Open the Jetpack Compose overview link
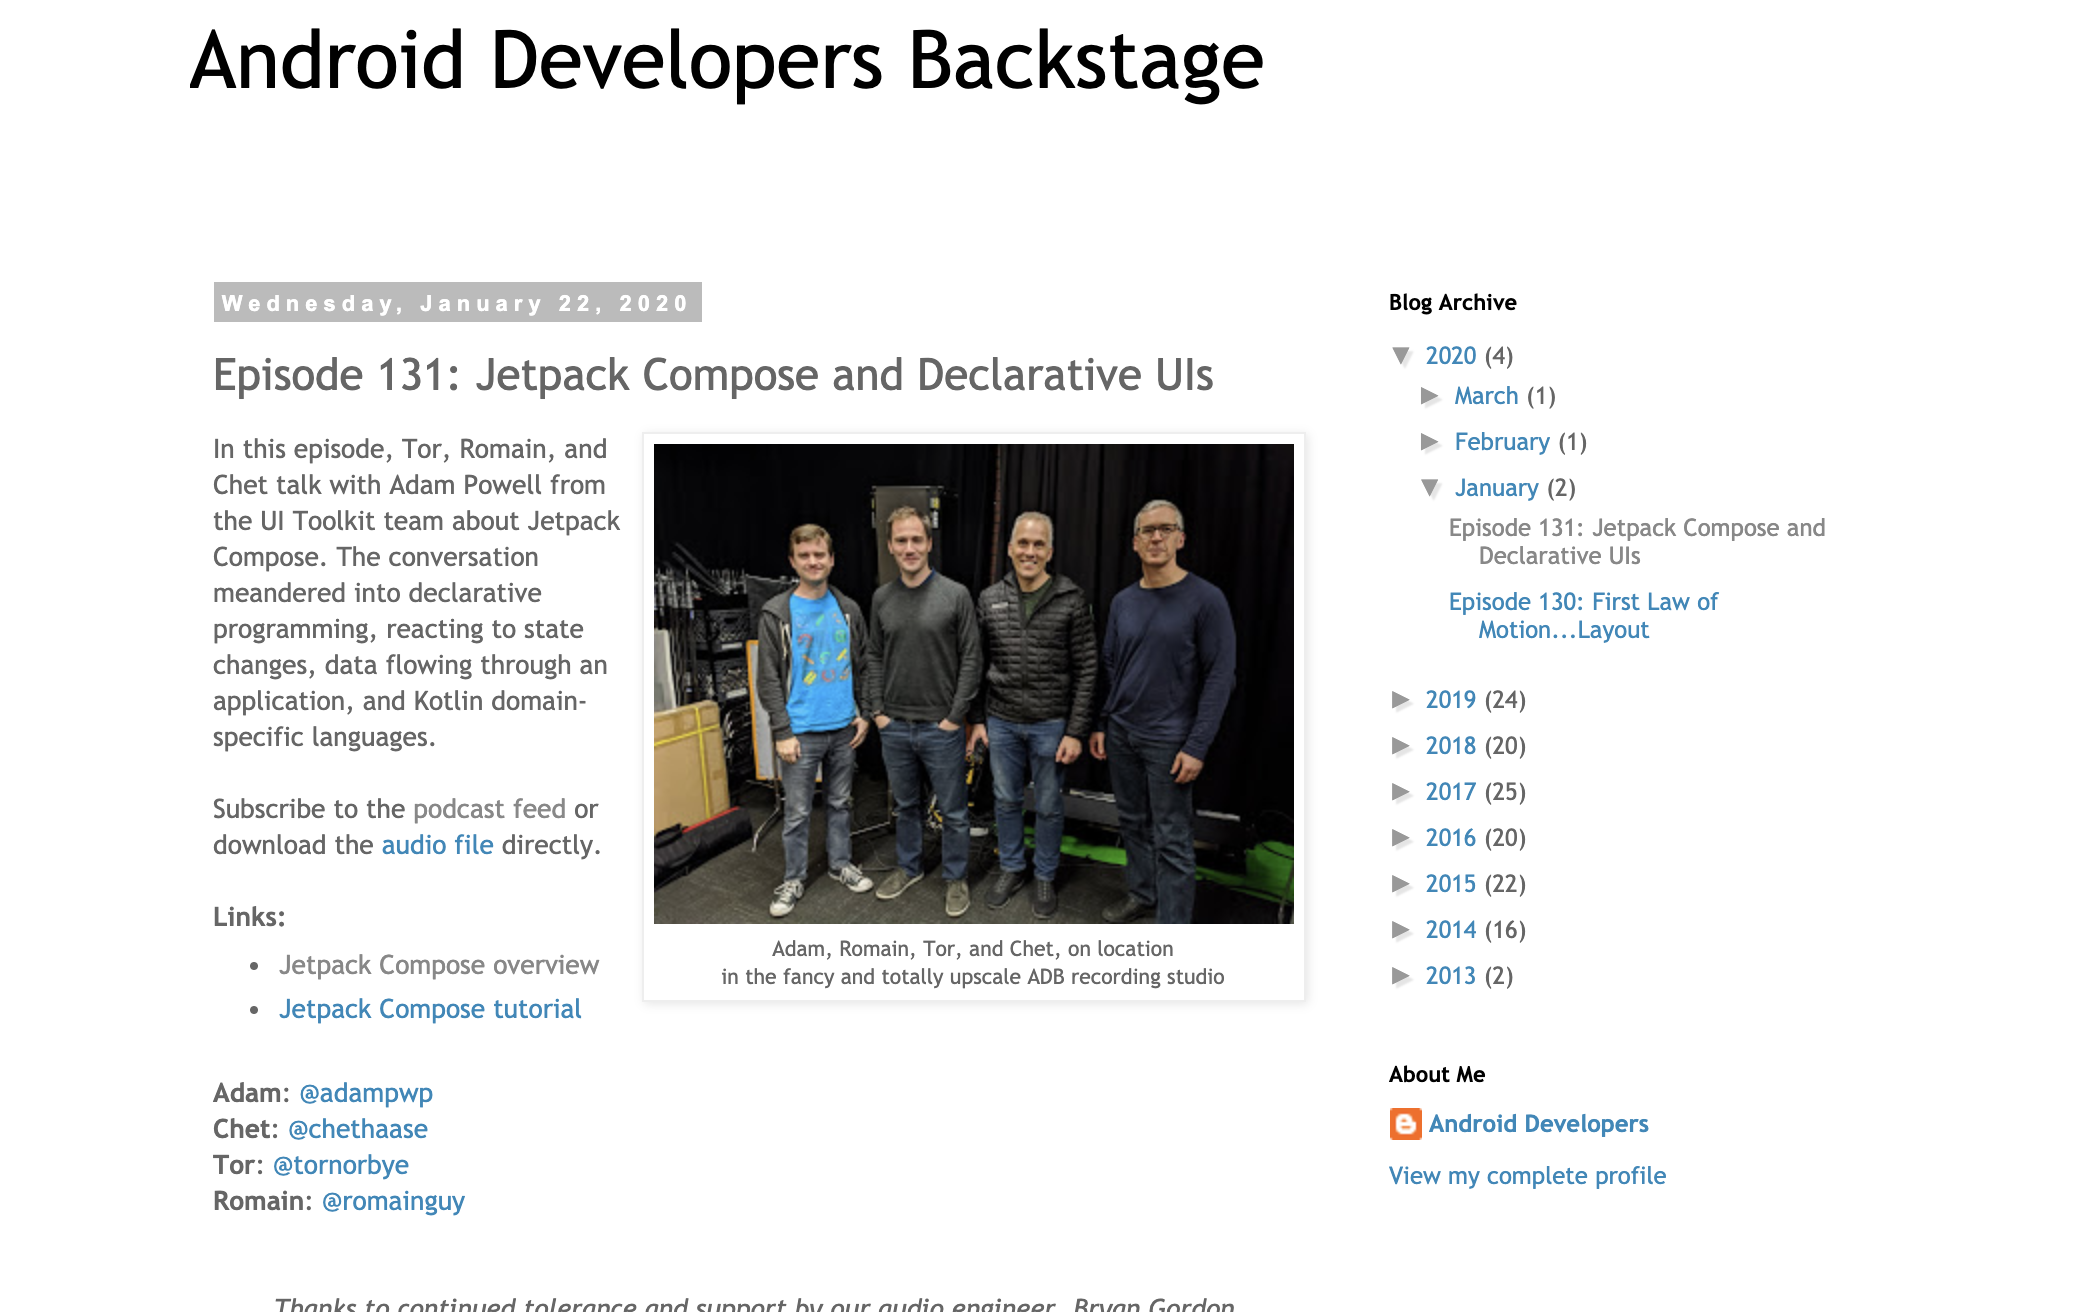 [x=438, y=965]
